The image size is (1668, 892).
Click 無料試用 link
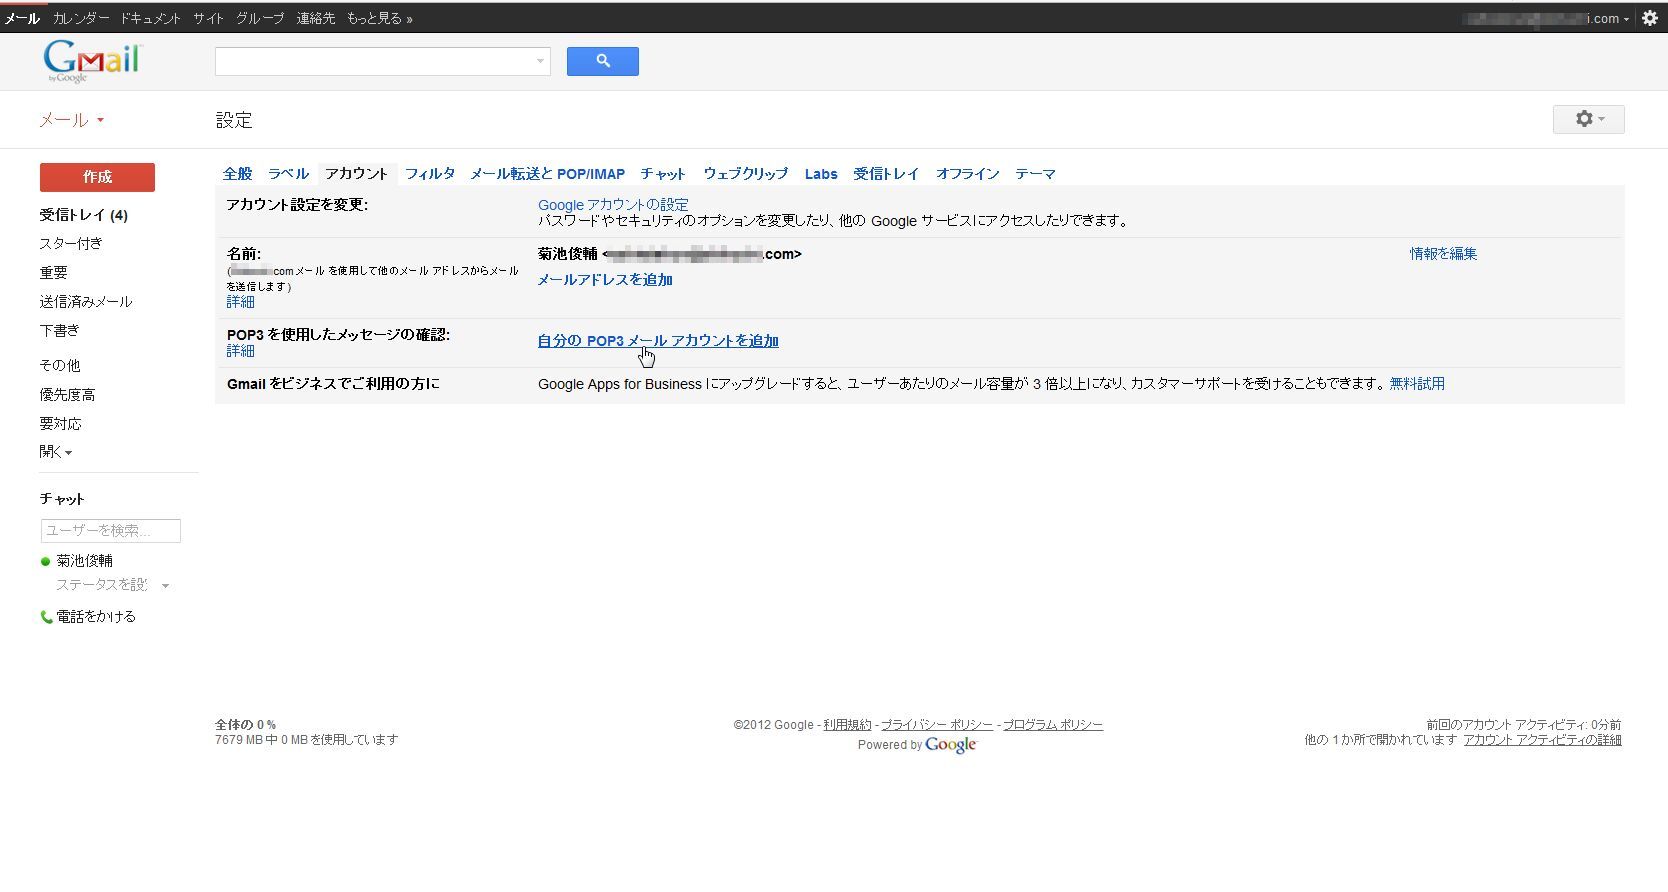tap(1417, 384)
